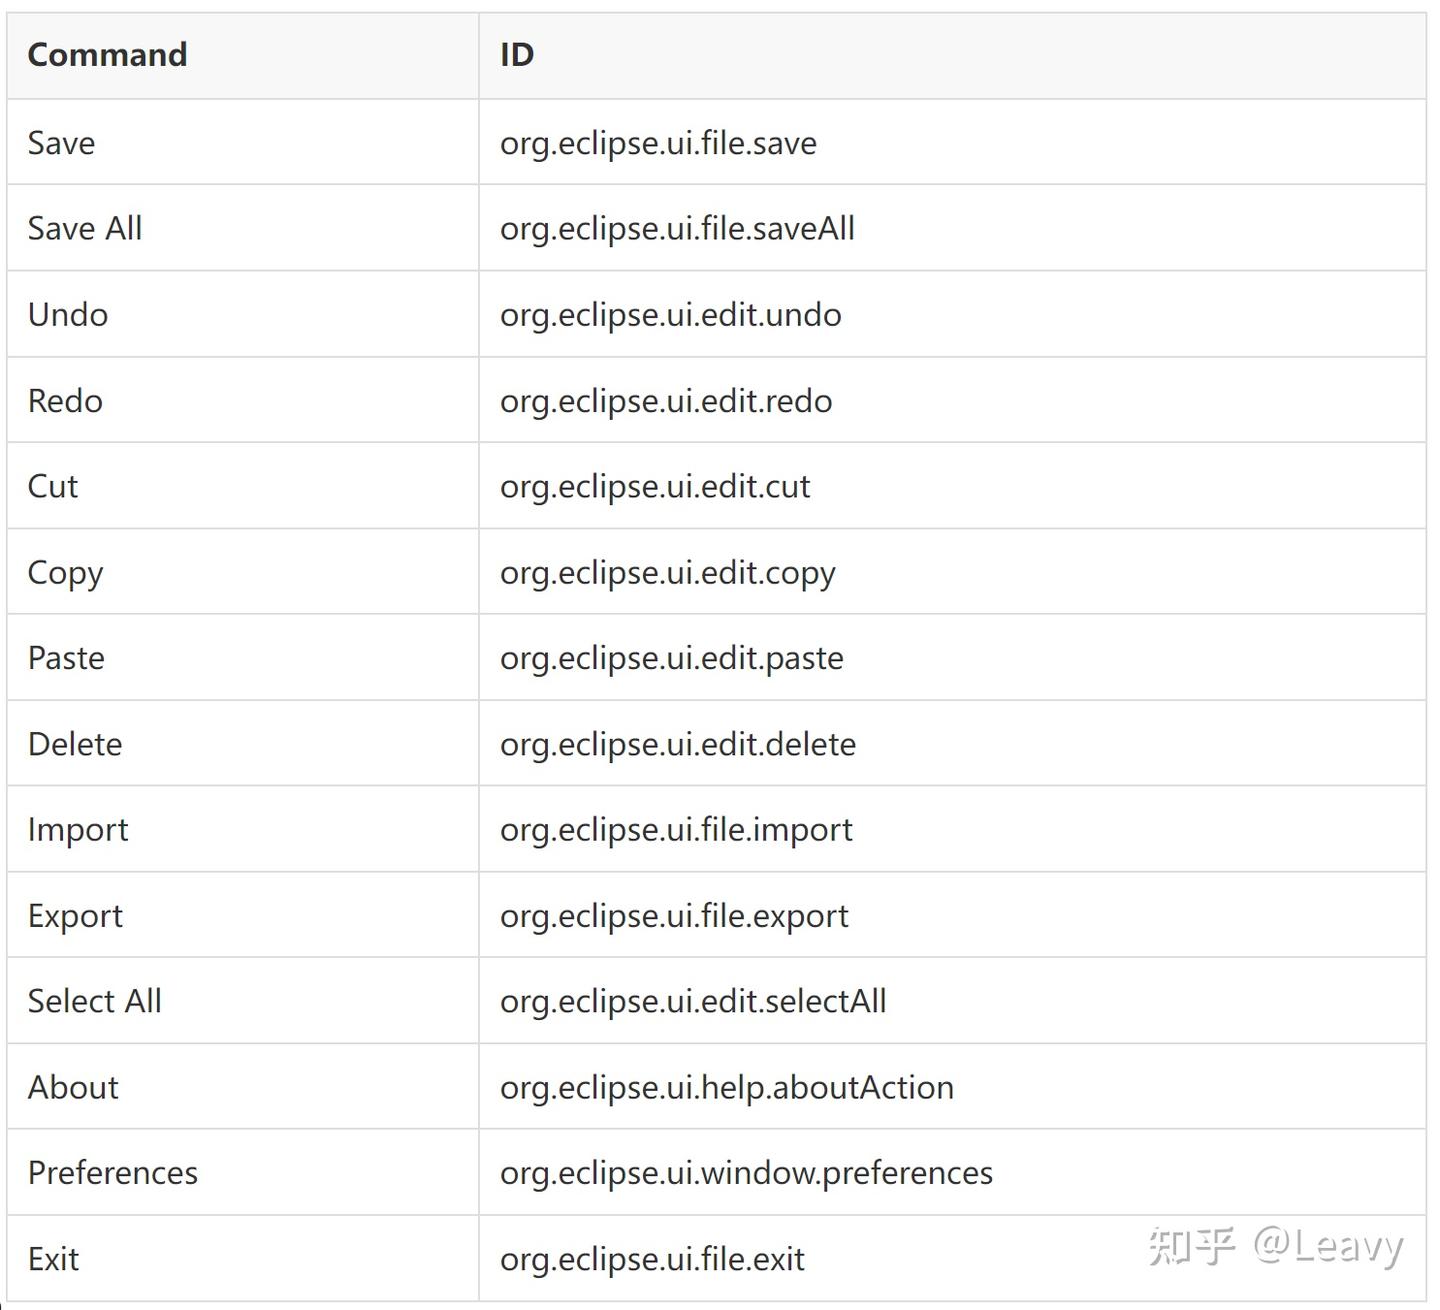The width and height of the screenshot is (1440, 1310).
Task: Click the Zhihu @Leavy watermark
Action: [1276, 1246]
